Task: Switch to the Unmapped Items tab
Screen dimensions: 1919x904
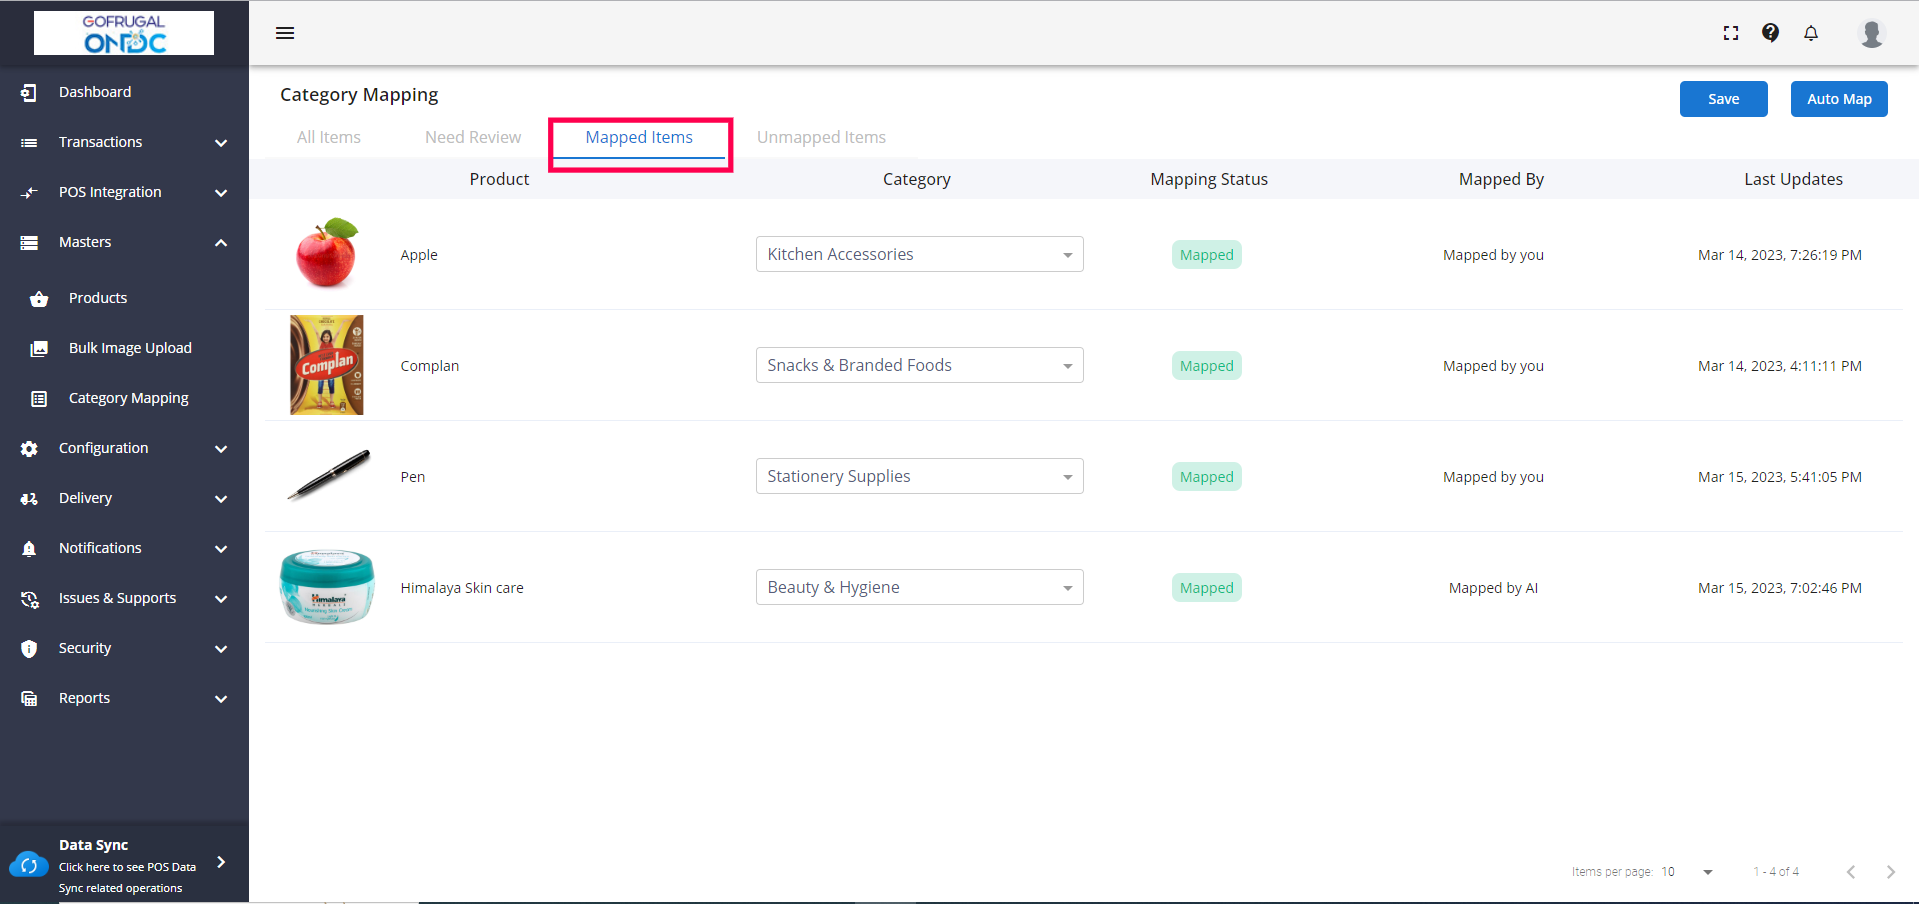Action: coord(821,137)
